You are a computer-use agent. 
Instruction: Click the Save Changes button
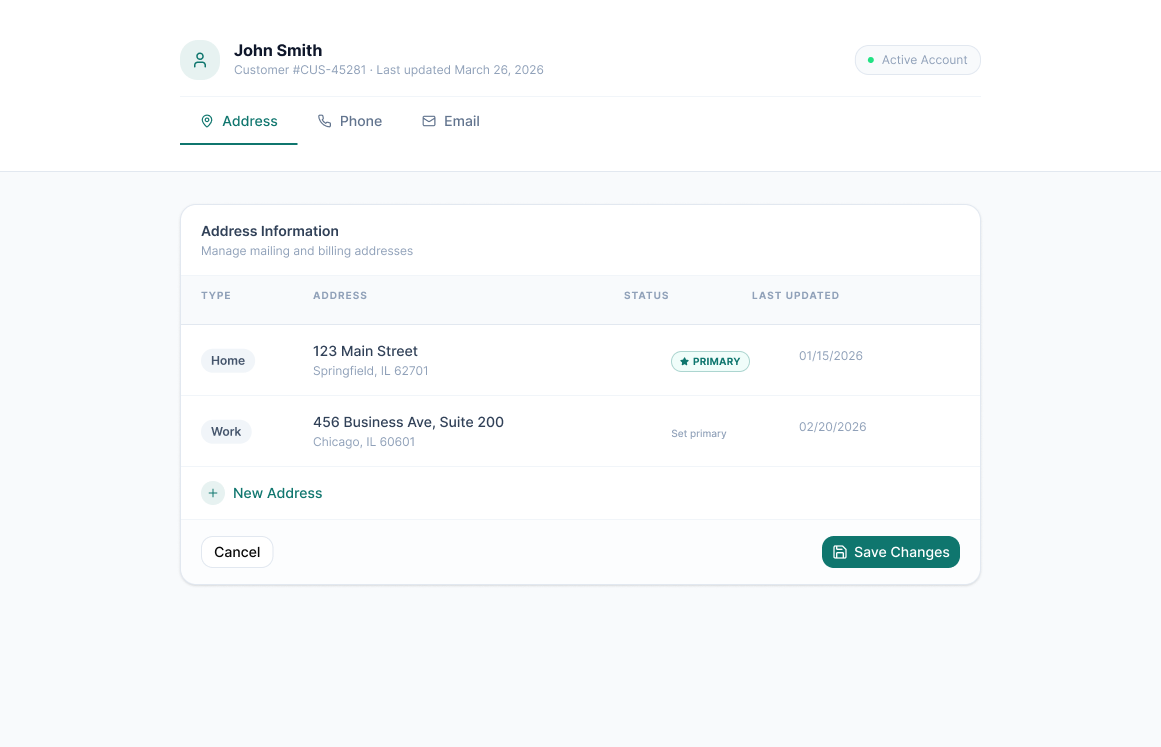pyautogui.click(x=891, y=552)
